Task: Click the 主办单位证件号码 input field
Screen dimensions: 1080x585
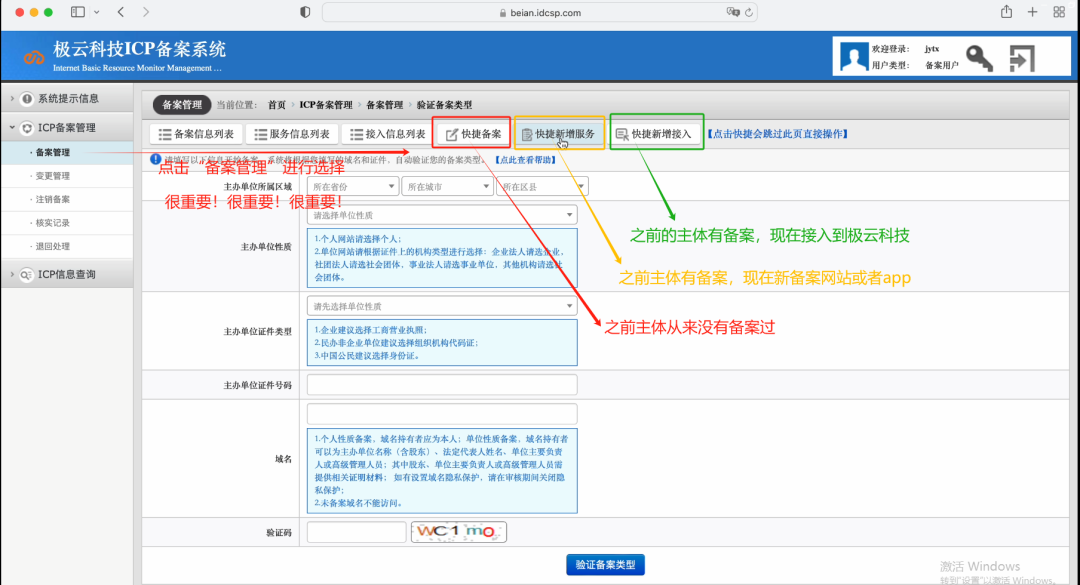Action: pos(441,385)
